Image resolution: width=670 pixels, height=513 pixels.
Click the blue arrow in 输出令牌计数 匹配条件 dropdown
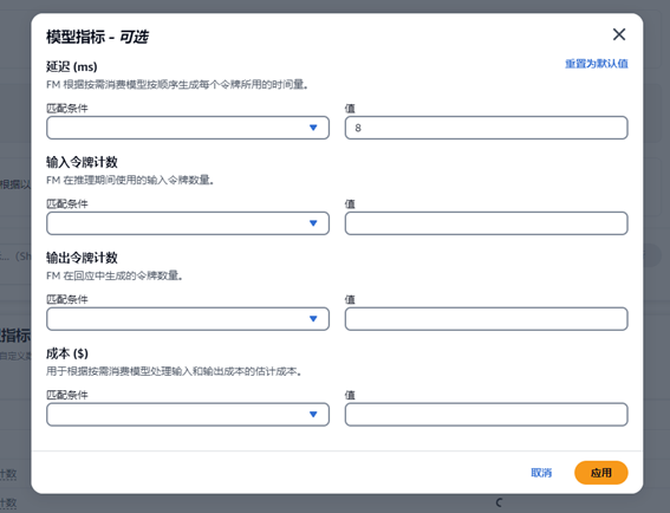pyautogui.click(x=313, y=319)
